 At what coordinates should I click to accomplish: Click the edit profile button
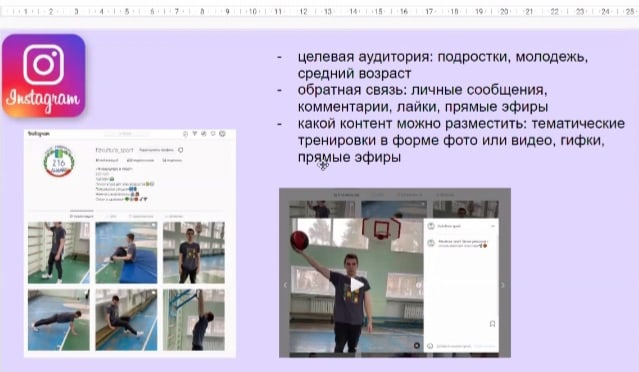click(x=156, y=150)
